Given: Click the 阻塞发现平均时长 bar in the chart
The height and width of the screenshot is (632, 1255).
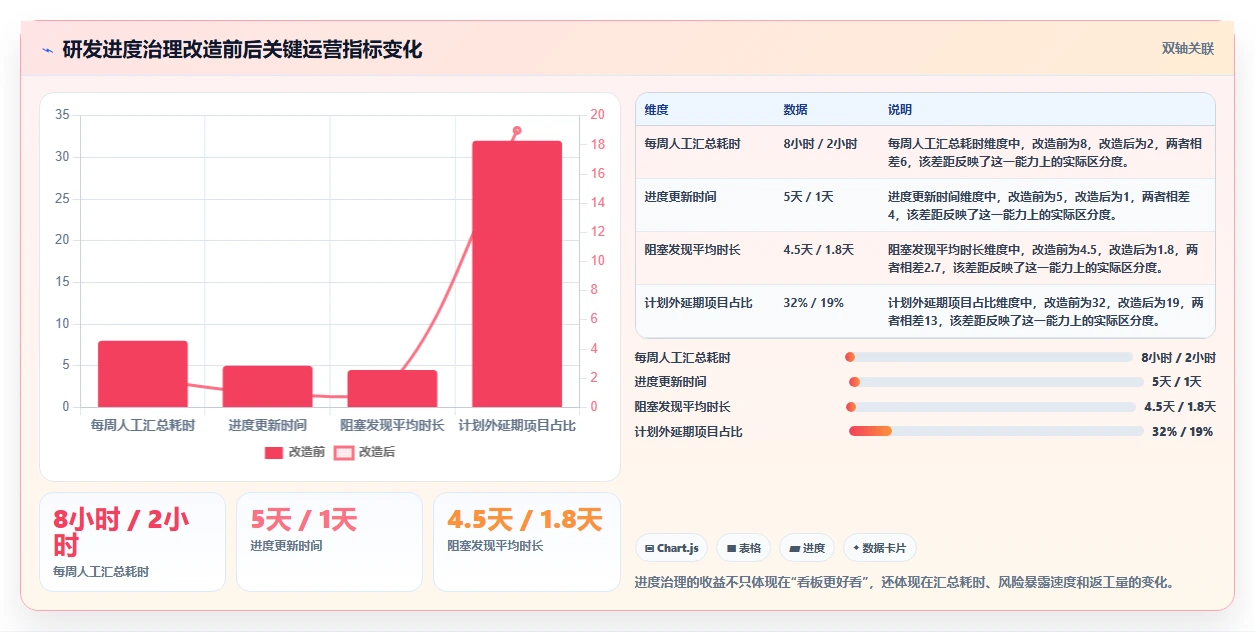Looking at the screenshot, I should (x=393, y=389).
